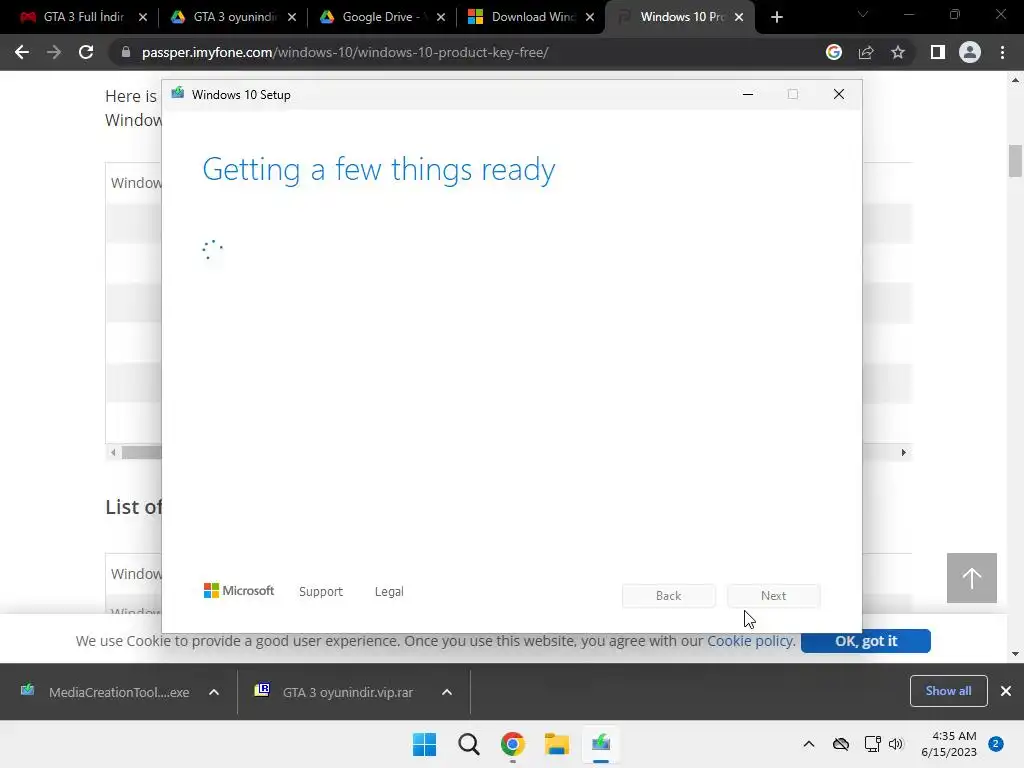Open Chrome three-dot menu

pos(1002,52)
